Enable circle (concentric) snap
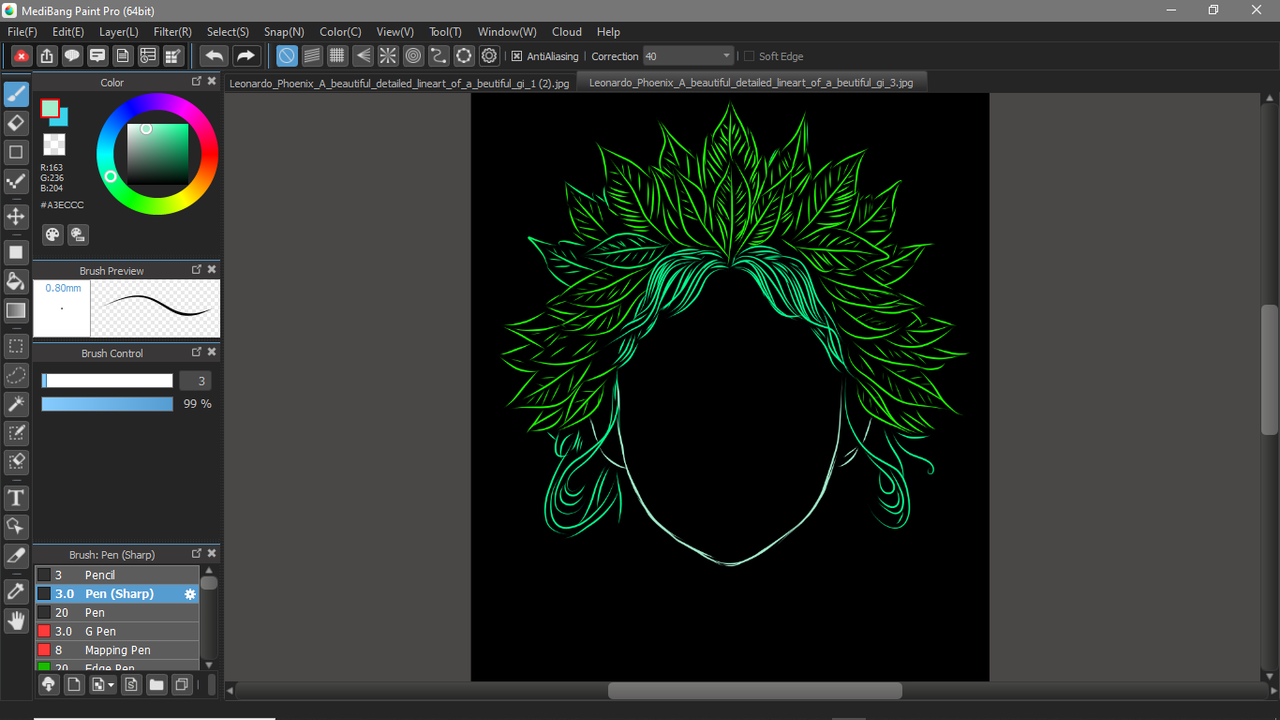The image size is (1280, 720). click(413, 56)
